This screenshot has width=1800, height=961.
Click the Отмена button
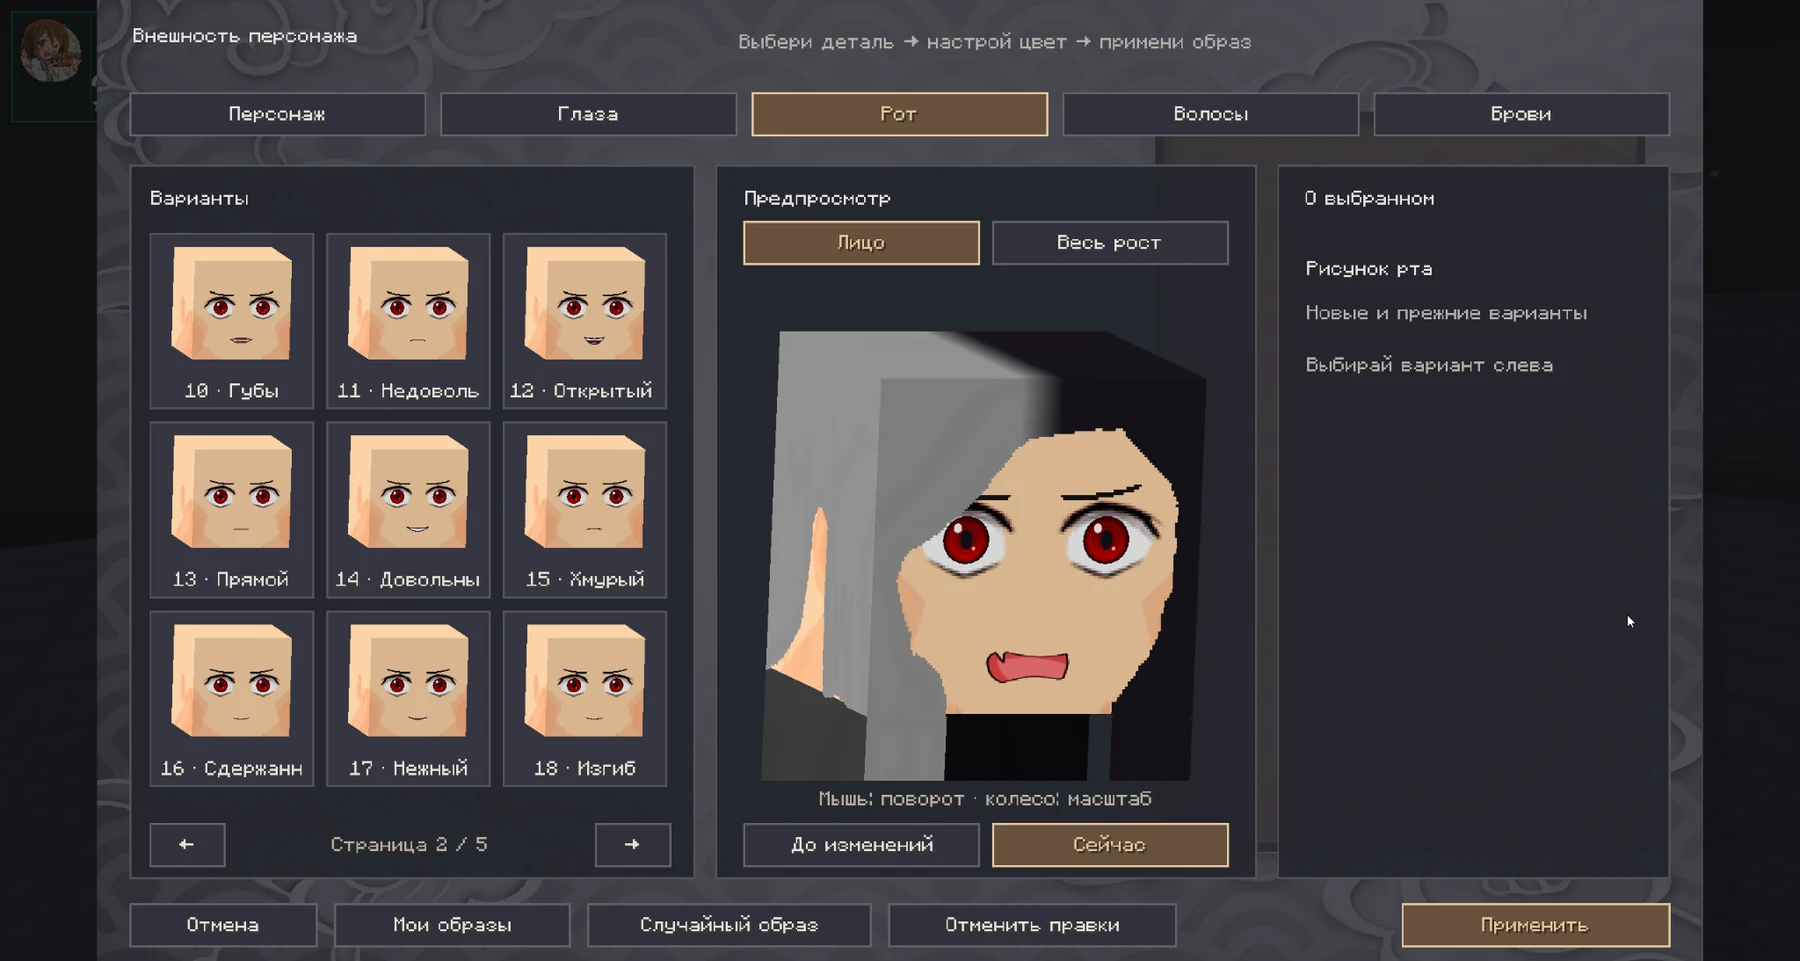(x=223, y=925)
